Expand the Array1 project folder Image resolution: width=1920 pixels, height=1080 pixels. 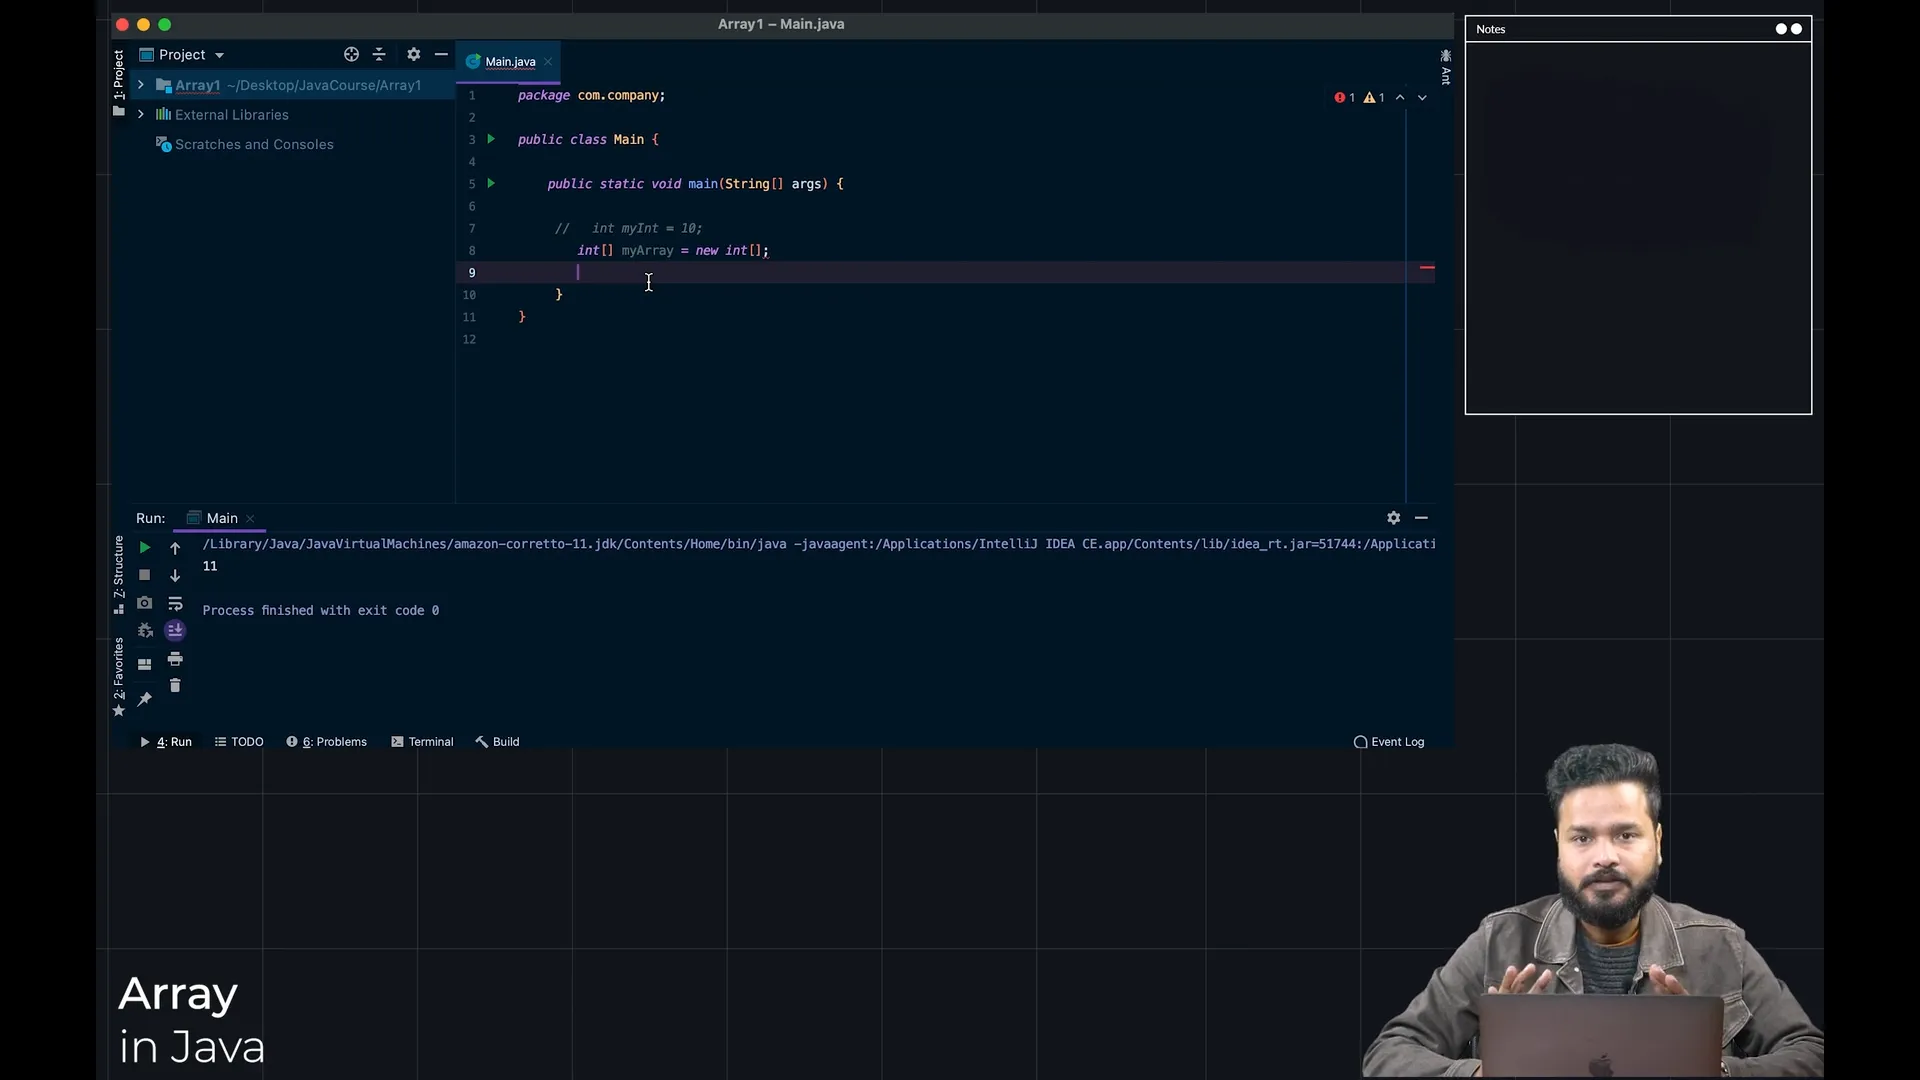(141, 85)
